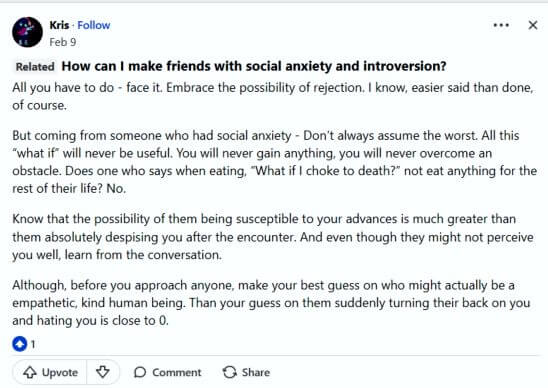Downvote the answer with the down arrow
Viewport: 548px width, 388px height.
tap(103, 372)
